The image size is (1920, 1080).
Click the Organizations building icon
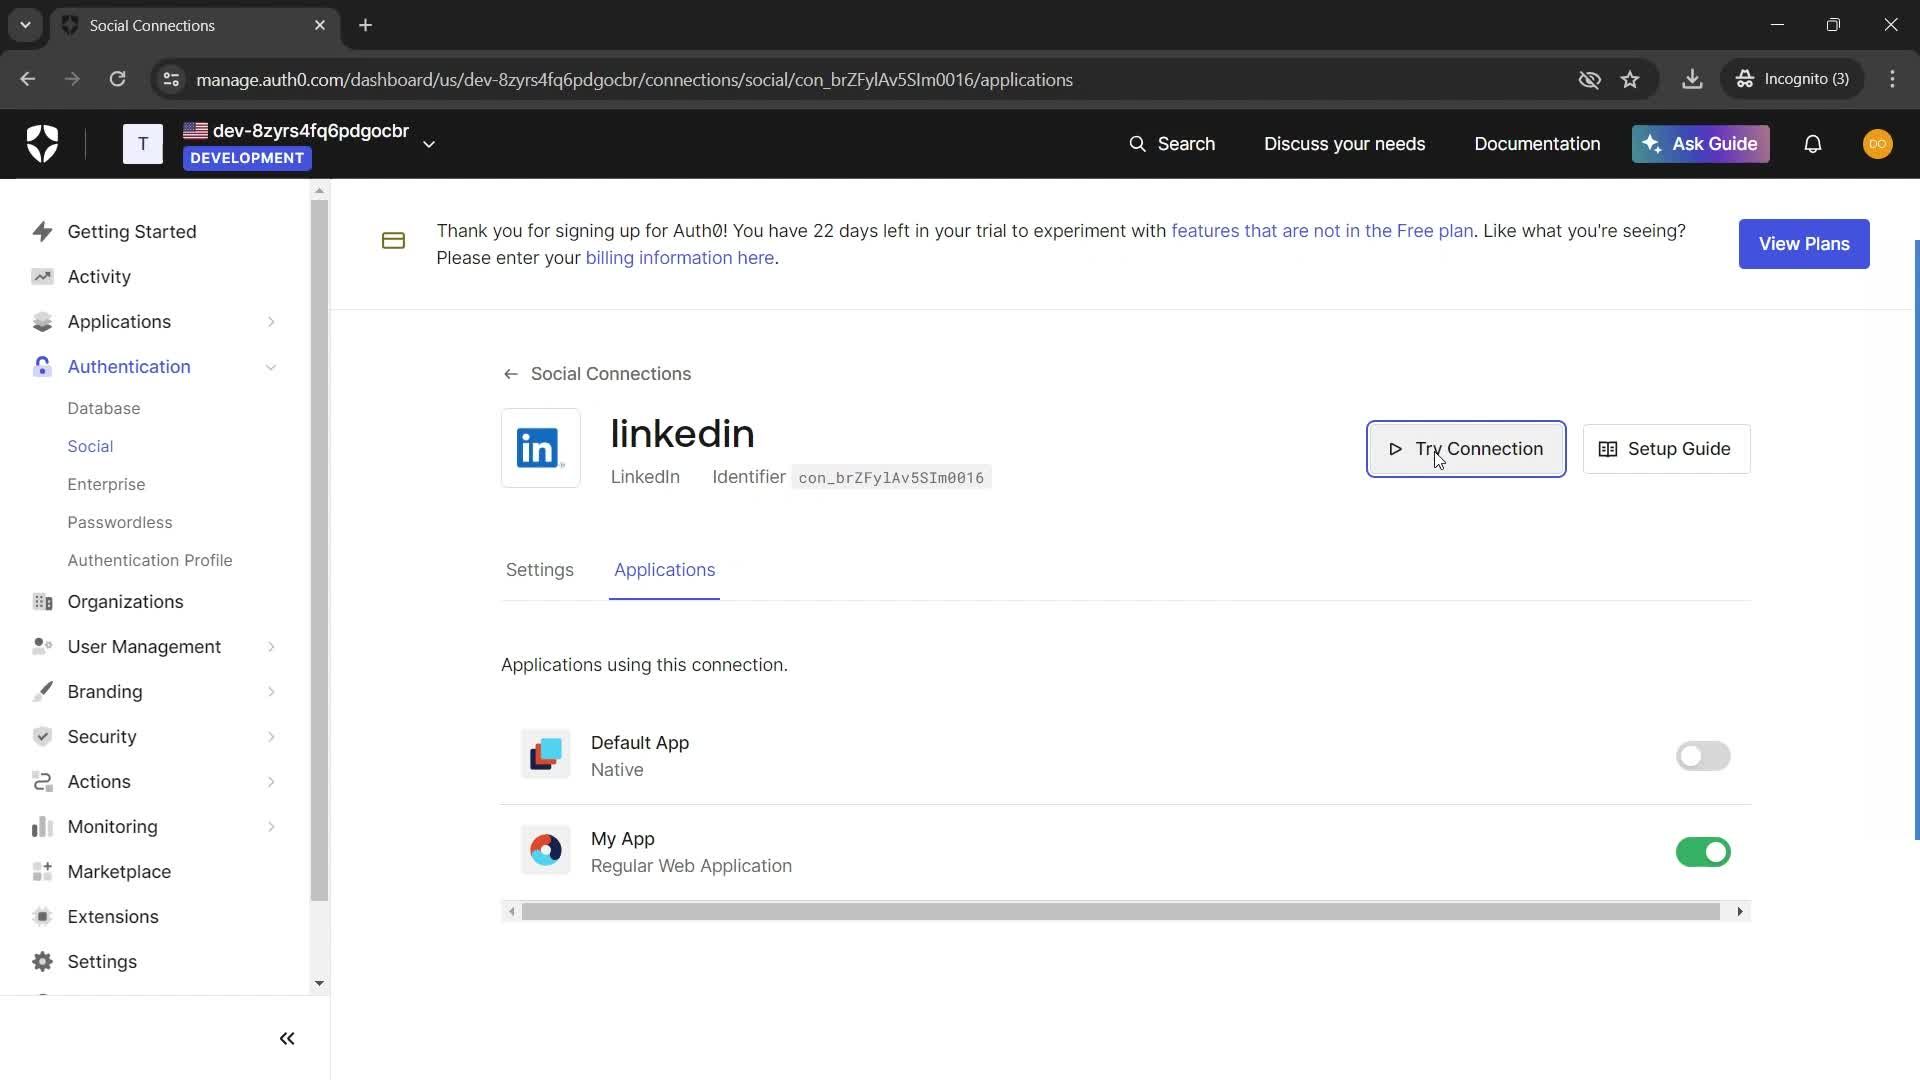click(42, 602)
